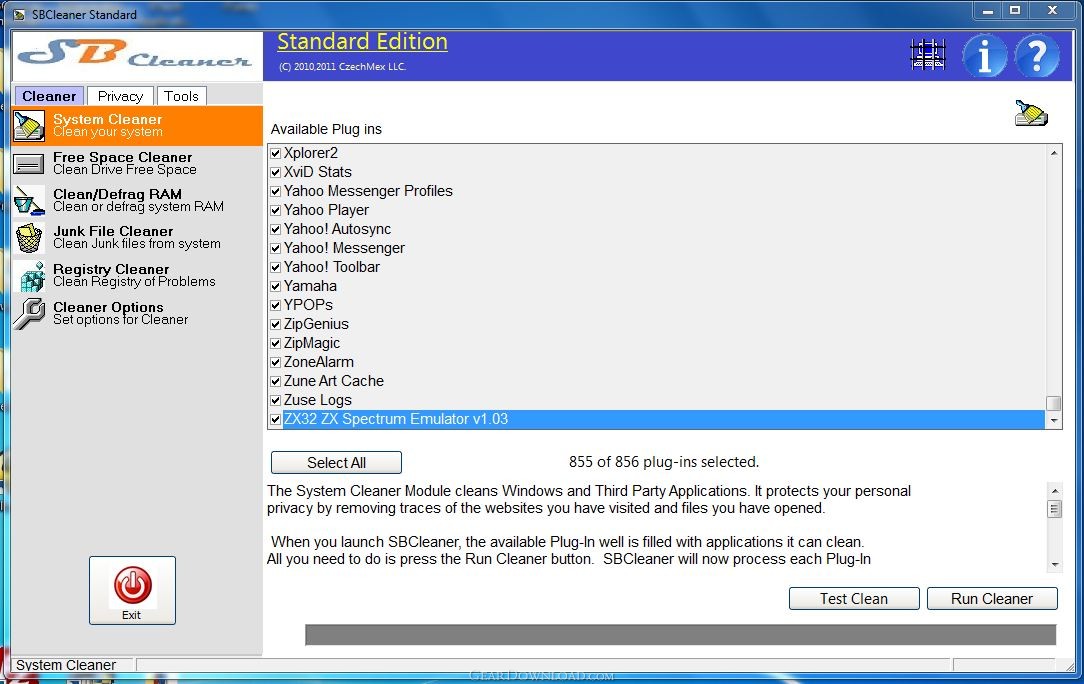Click the Standard Edition link
1084x684 pixels.
pyautogui.click(x=362, y=41)
